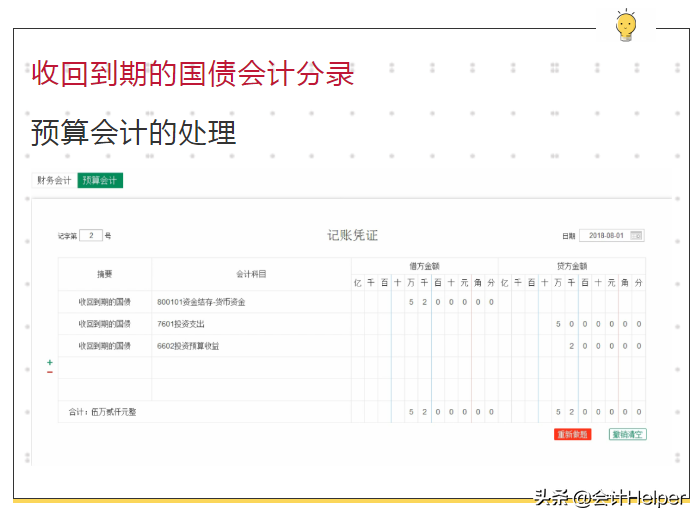Click the red 重新做题 button
The image size is (700, 521).
[x=572, y=434]
